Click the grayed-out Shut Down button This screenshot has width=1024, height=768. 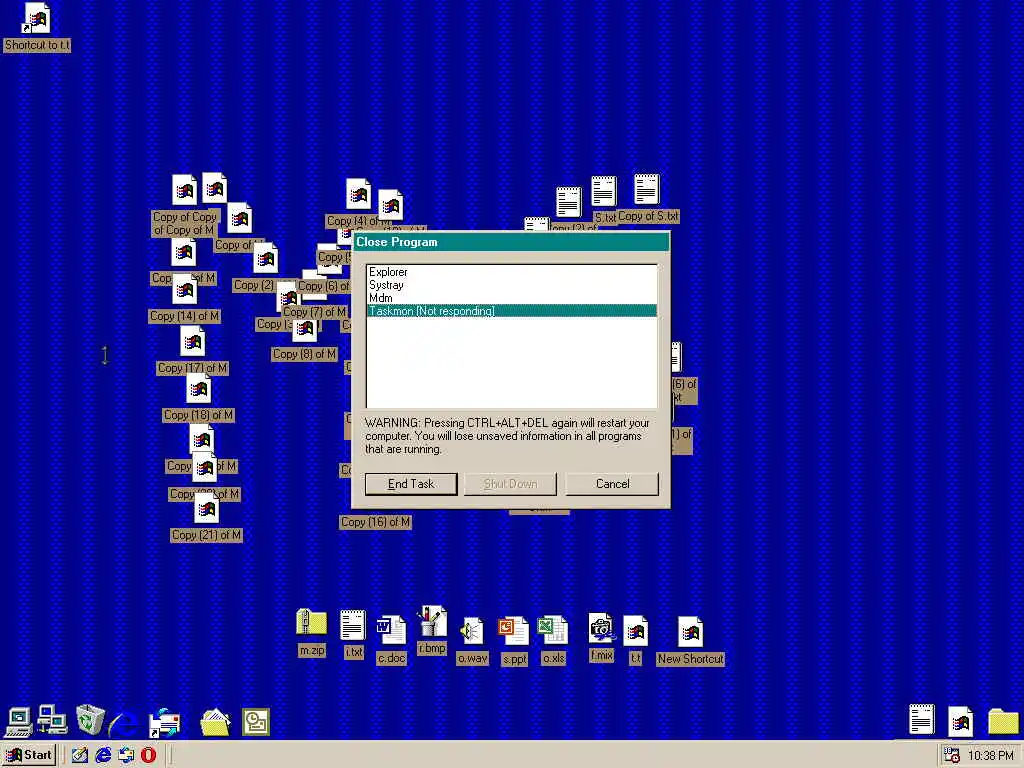(x=510, y=484)
